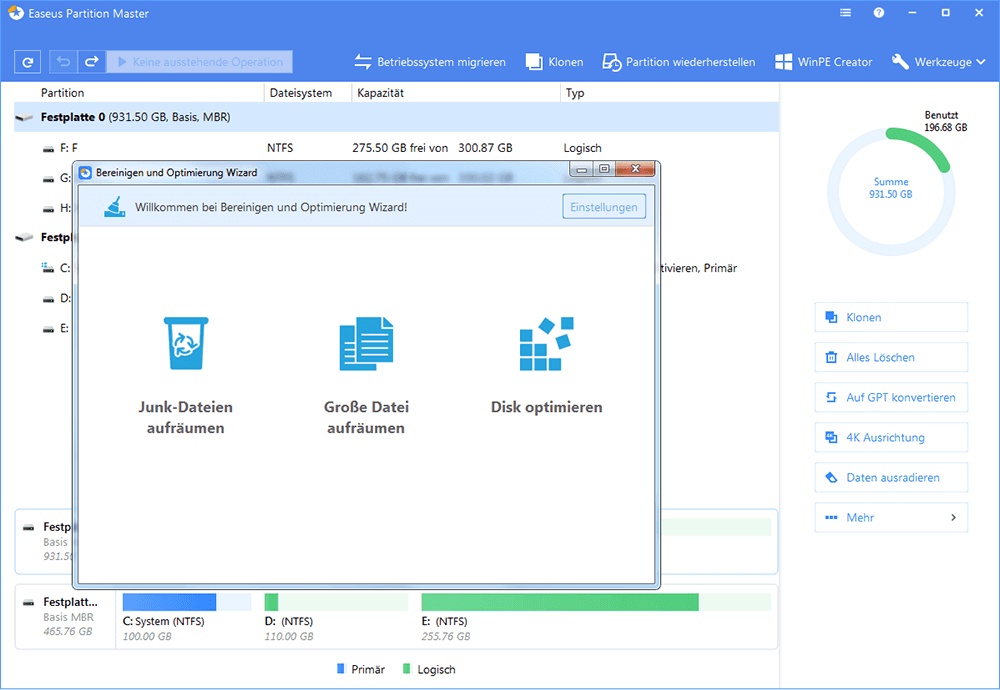Click the Redo arrow icon
The image size is (1000, 690).
pyautogui.click(x=91, y=61)
